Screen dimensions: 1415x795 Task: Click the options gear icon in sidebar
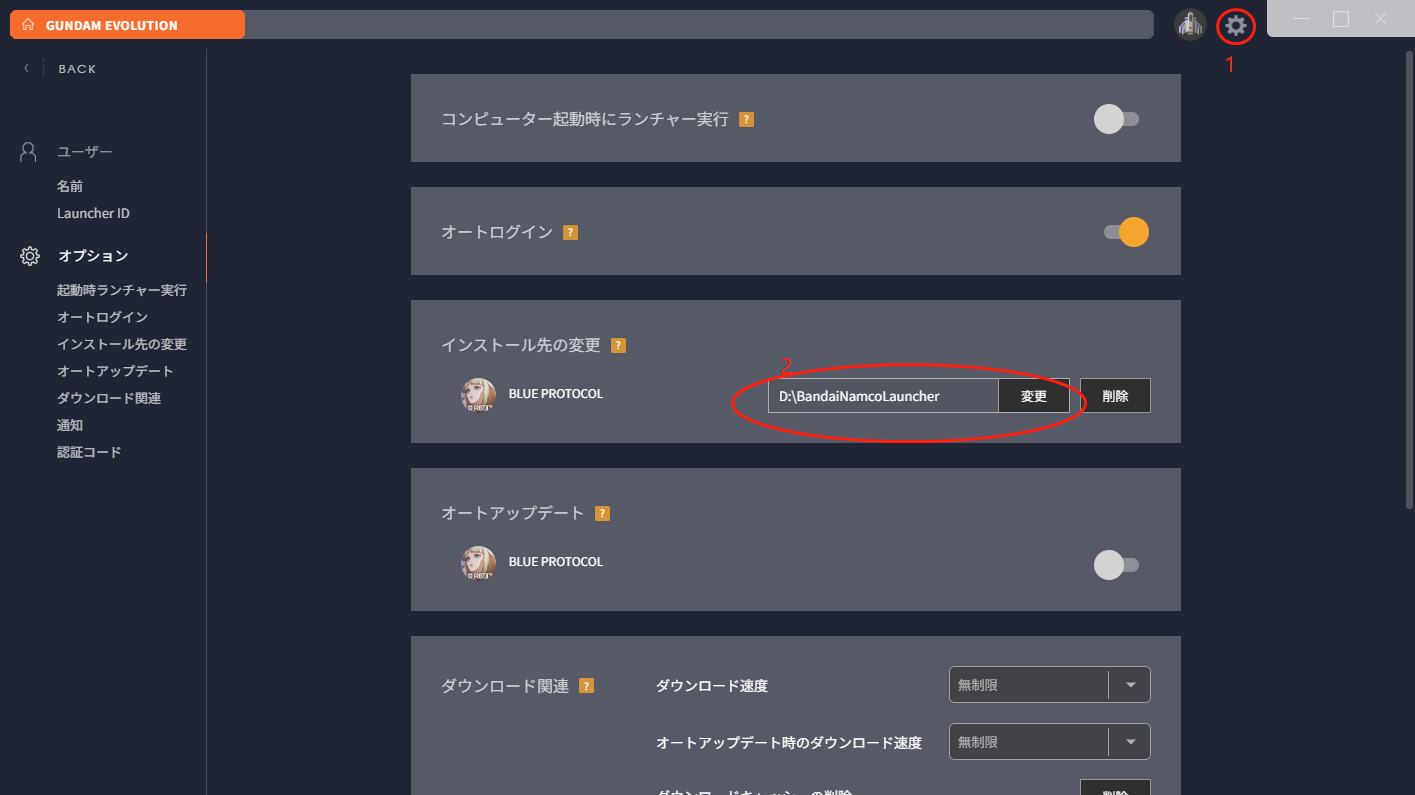30,256
